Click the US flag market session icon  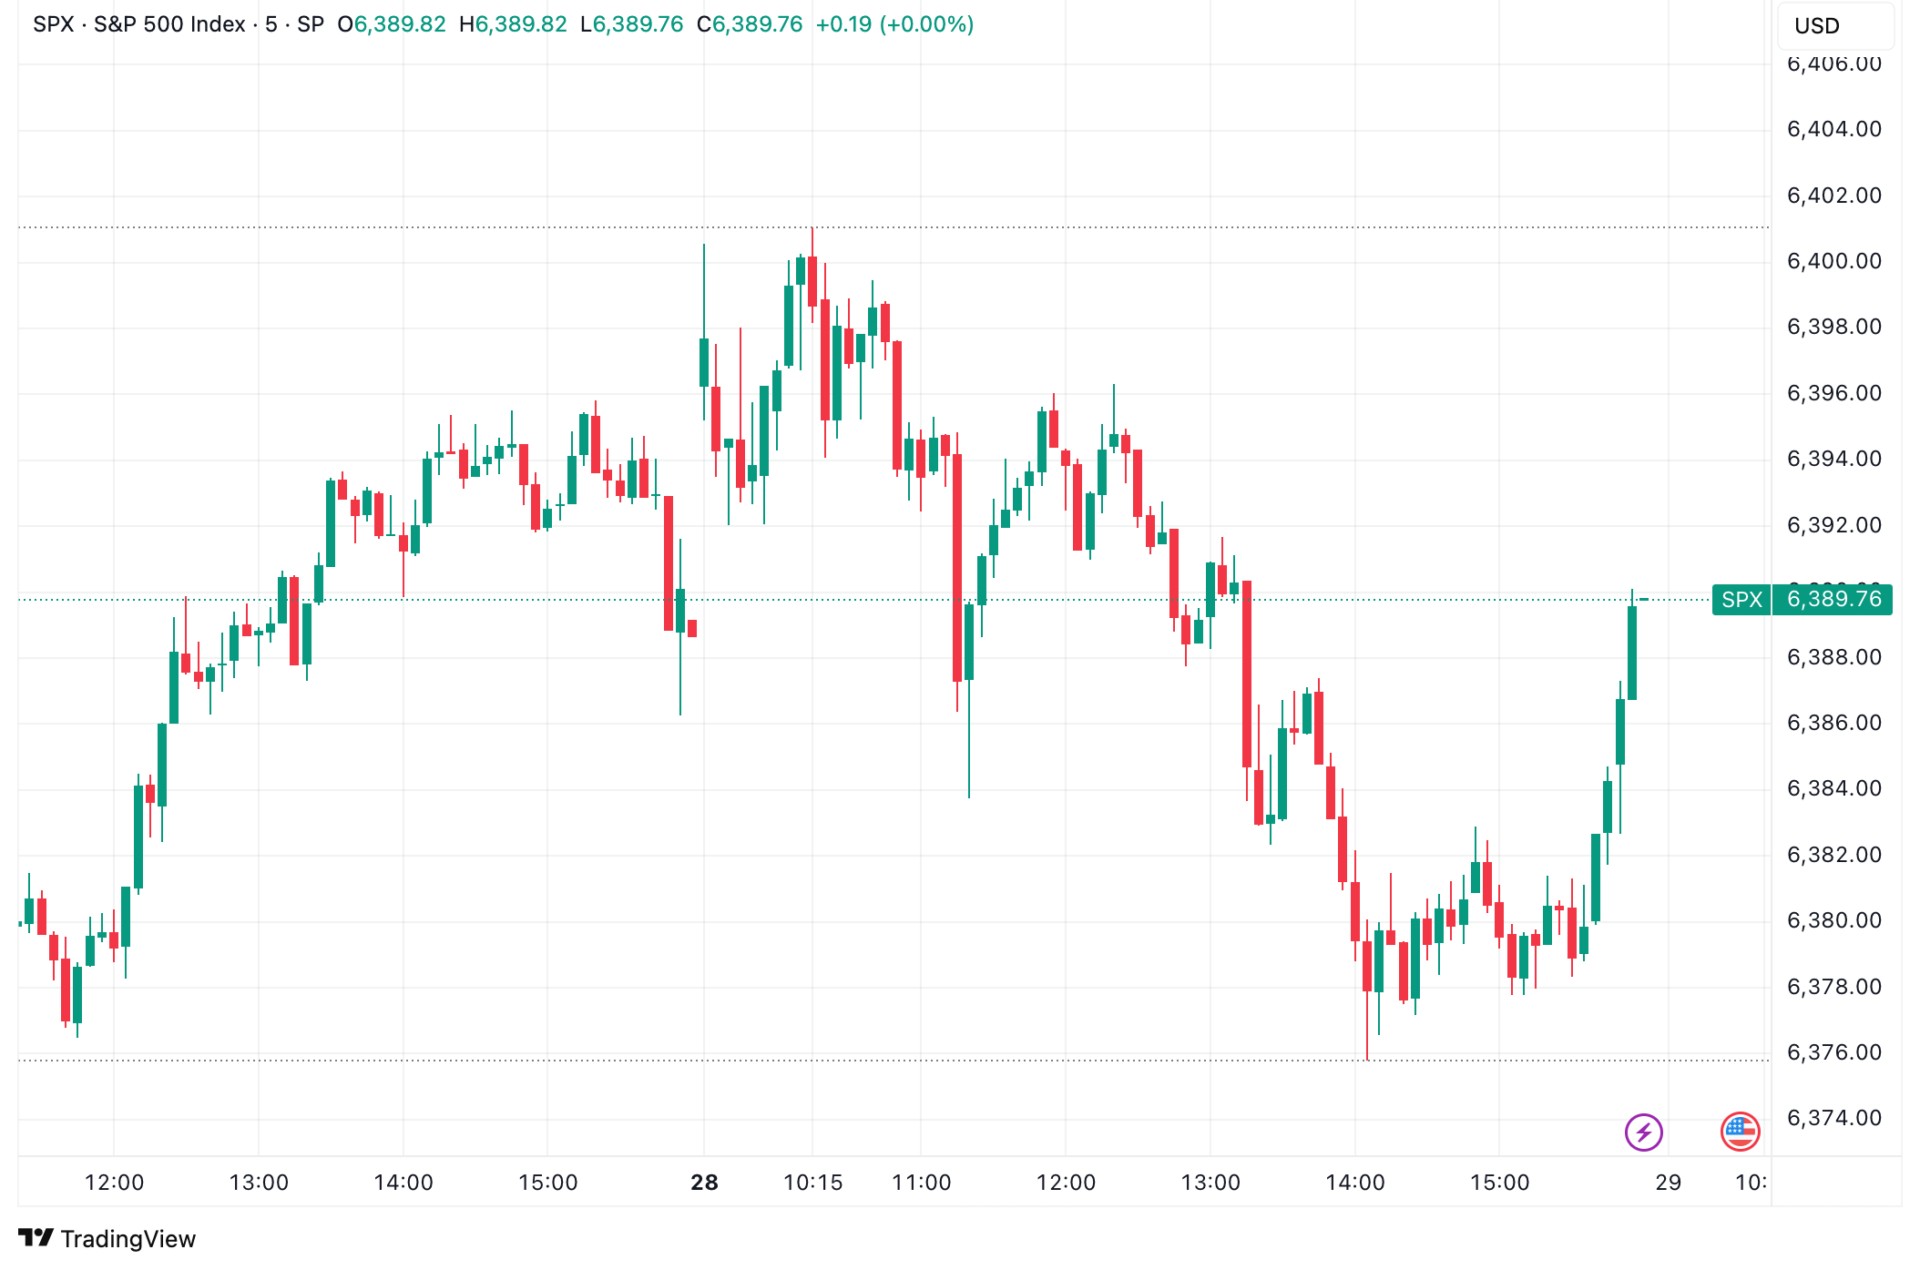click(1741, 1131)
